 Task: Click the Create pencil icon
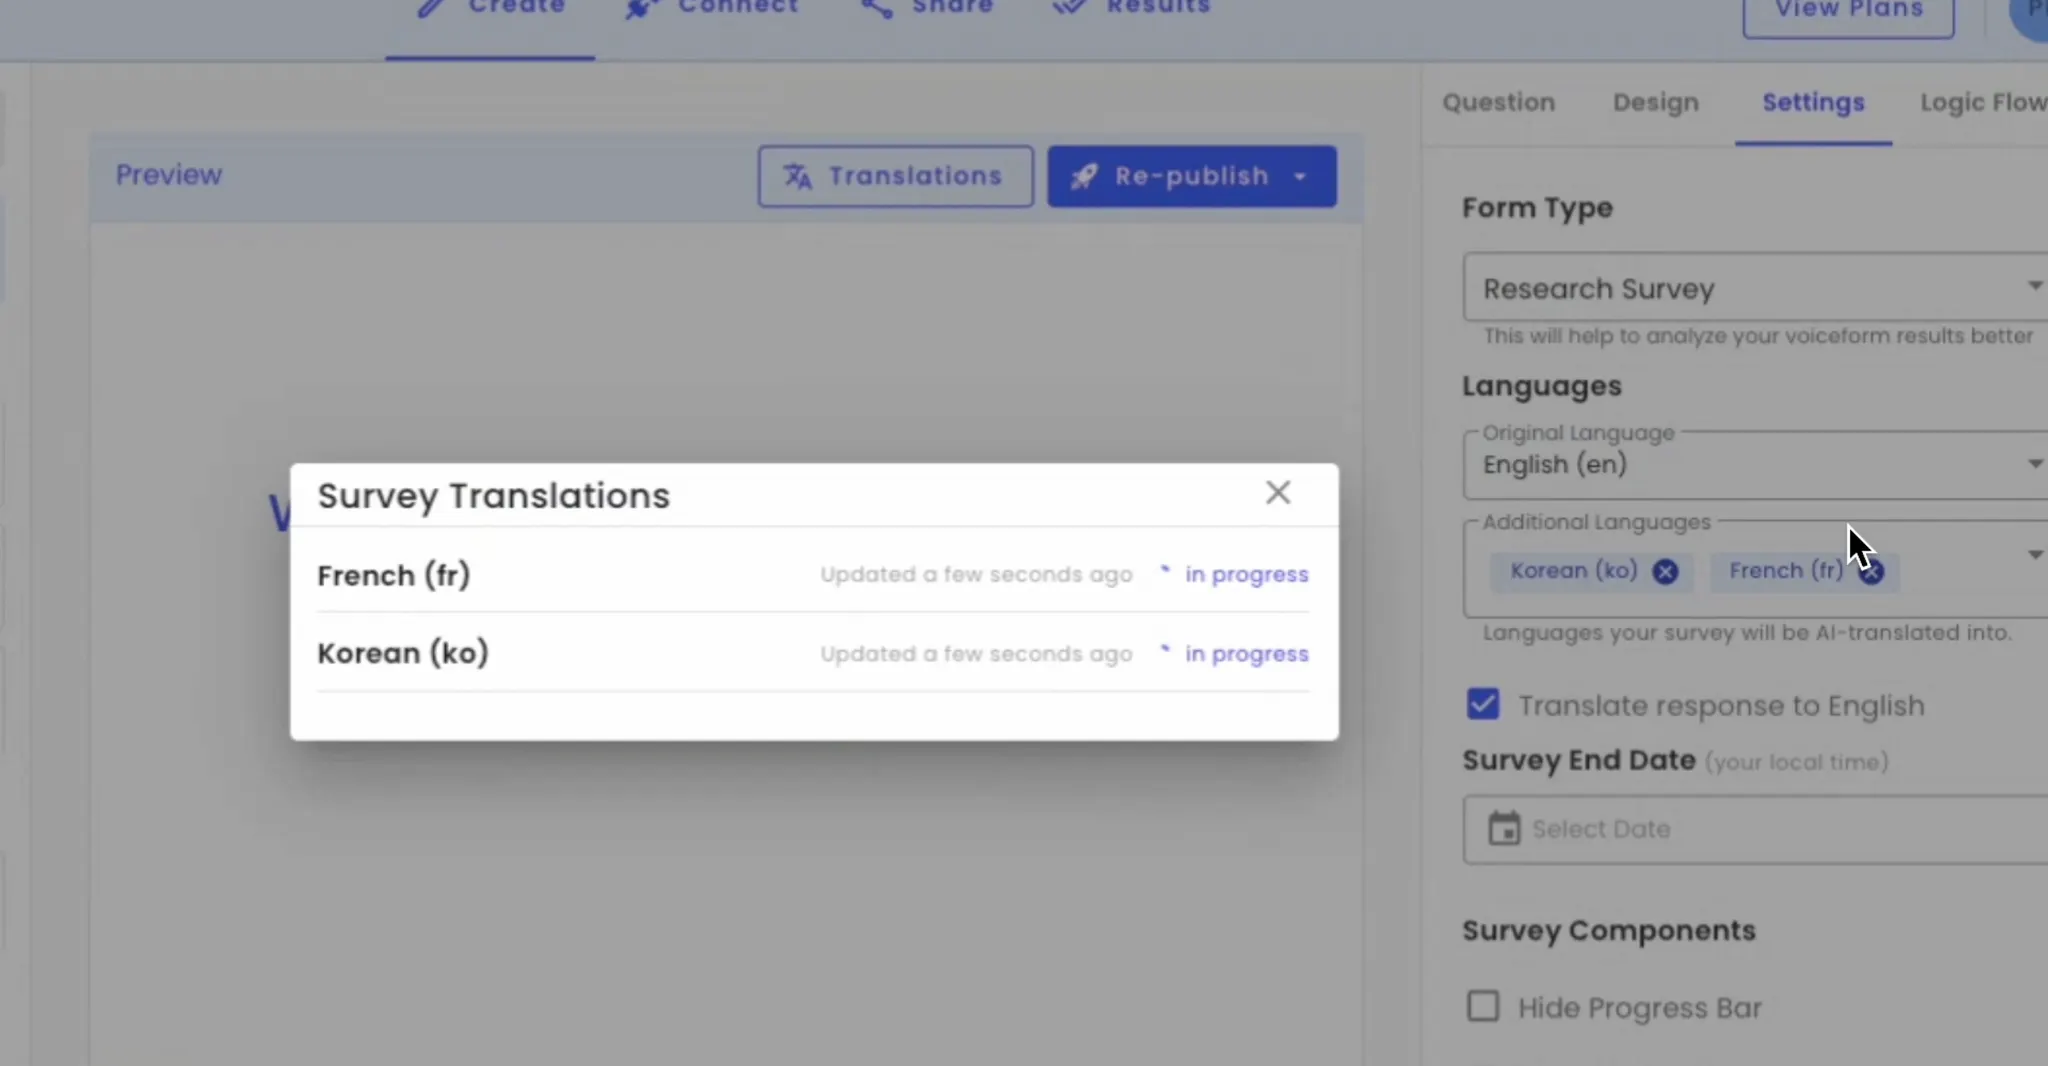[431, 8]
